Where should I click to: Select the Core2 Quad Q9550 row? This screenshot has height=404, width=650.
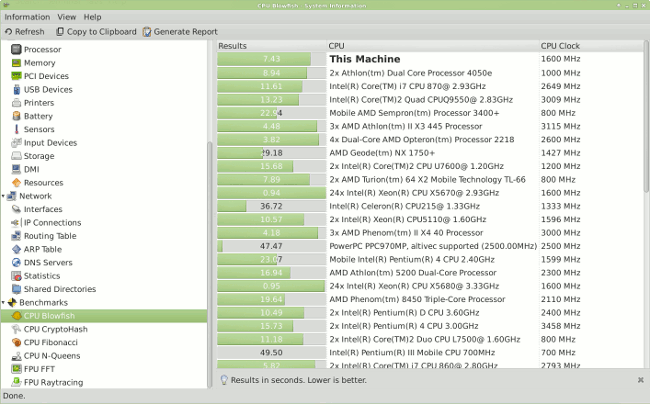point(430,99)
